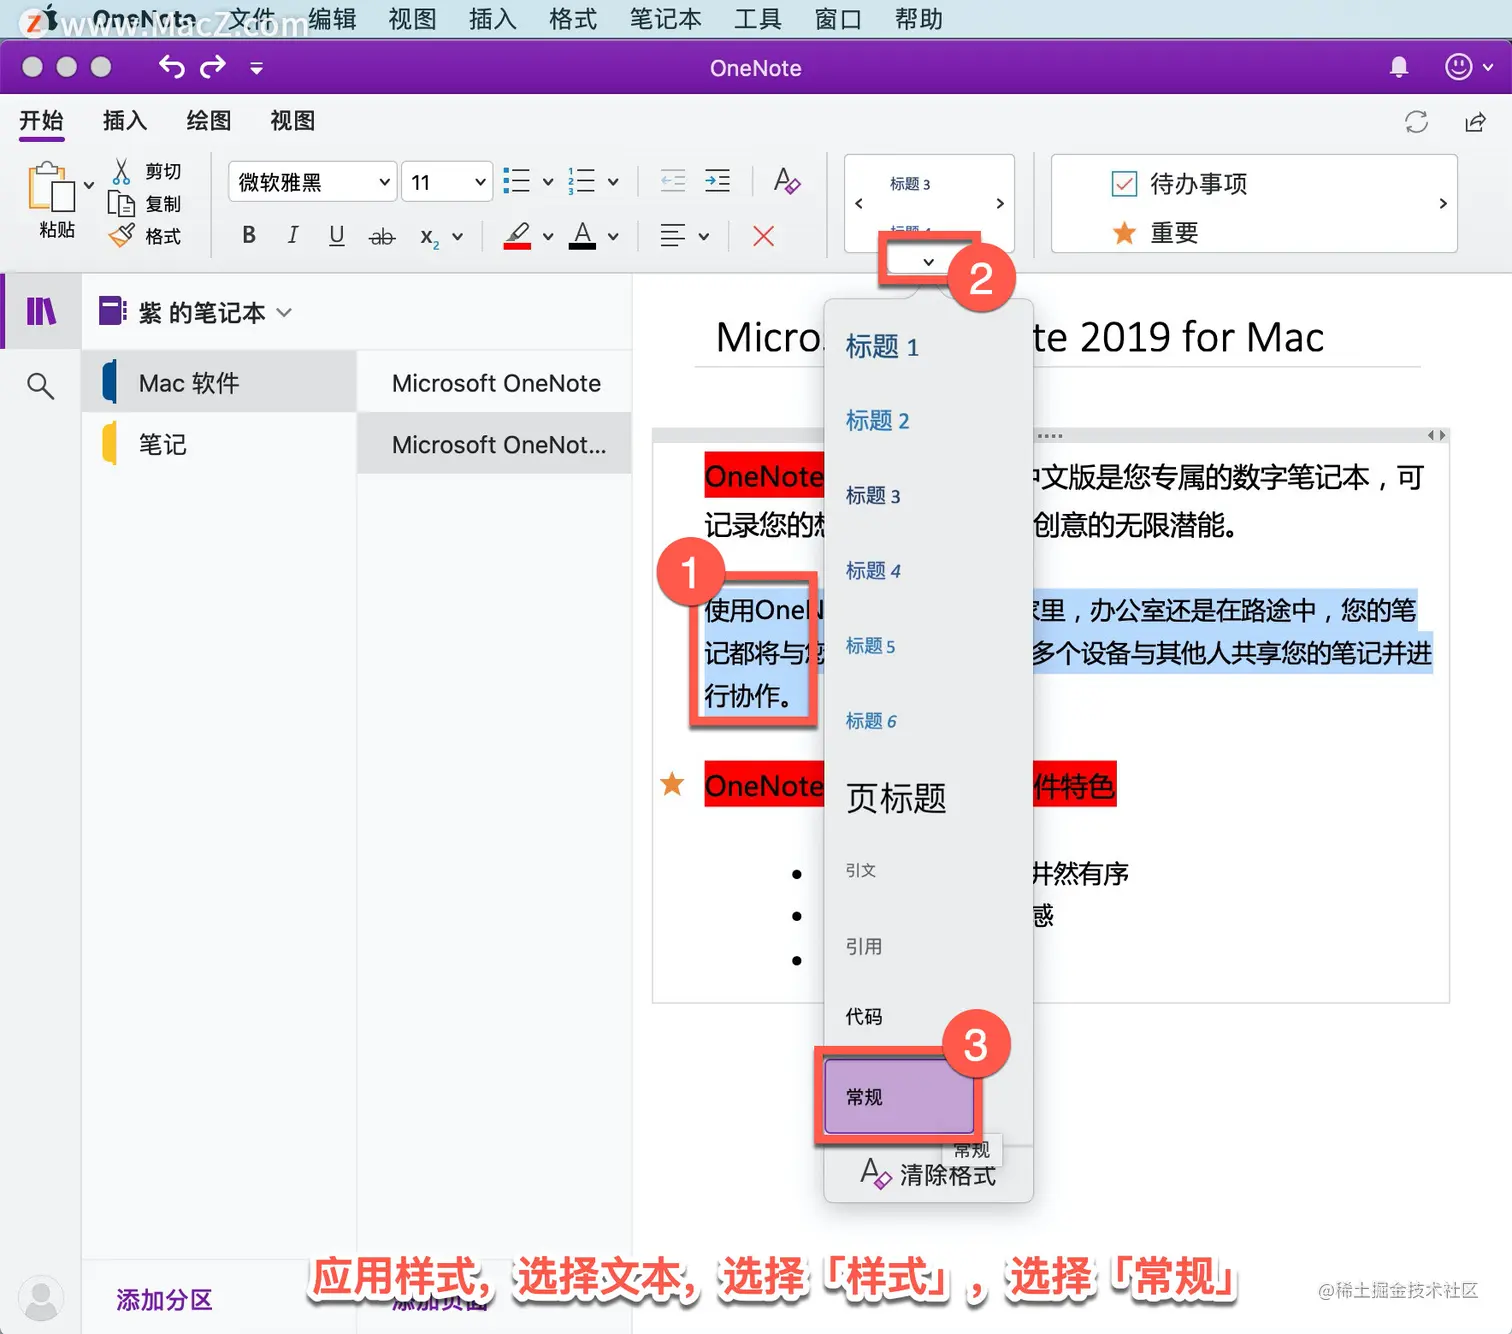The height and width of the screenshot is (1334, 1512).
Task: Open bullet list style dropdown
Action: (x=548, y=182)
